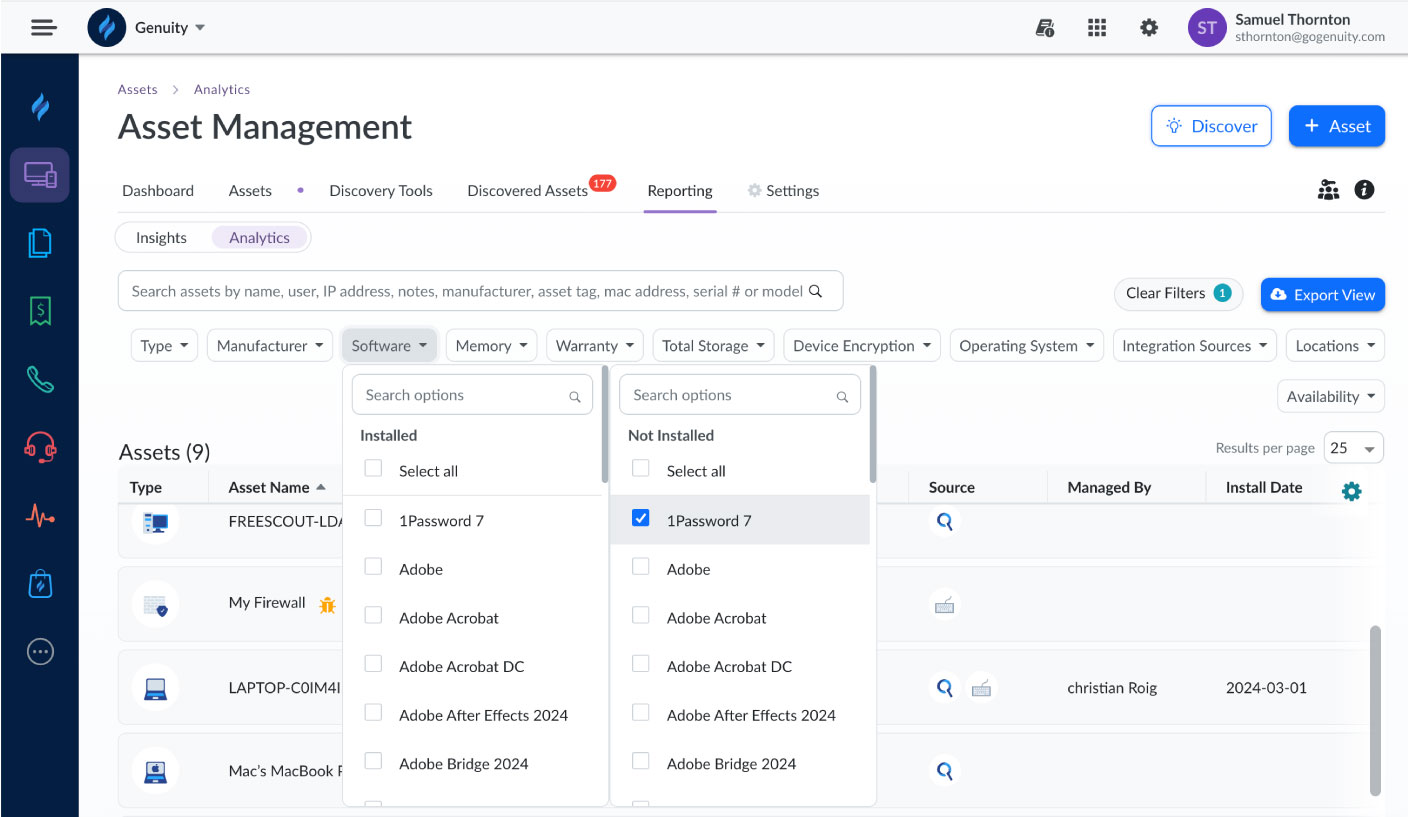Viewport: 1408px width, 817px height.
Task: Sort by the Asset Name column header
Action: pos(277,487)
